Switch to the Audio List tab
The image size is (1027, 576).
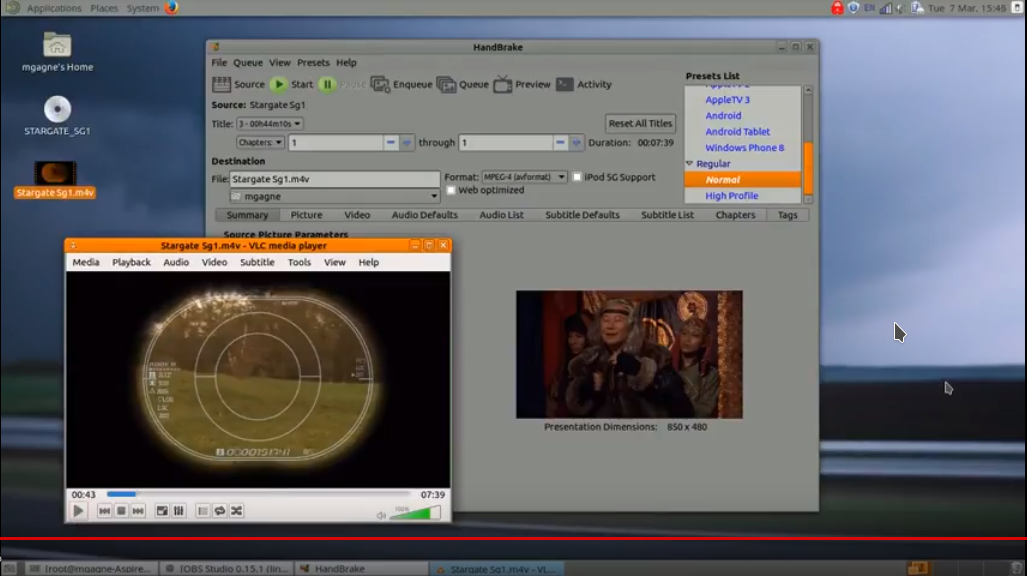tap(501, 215)
